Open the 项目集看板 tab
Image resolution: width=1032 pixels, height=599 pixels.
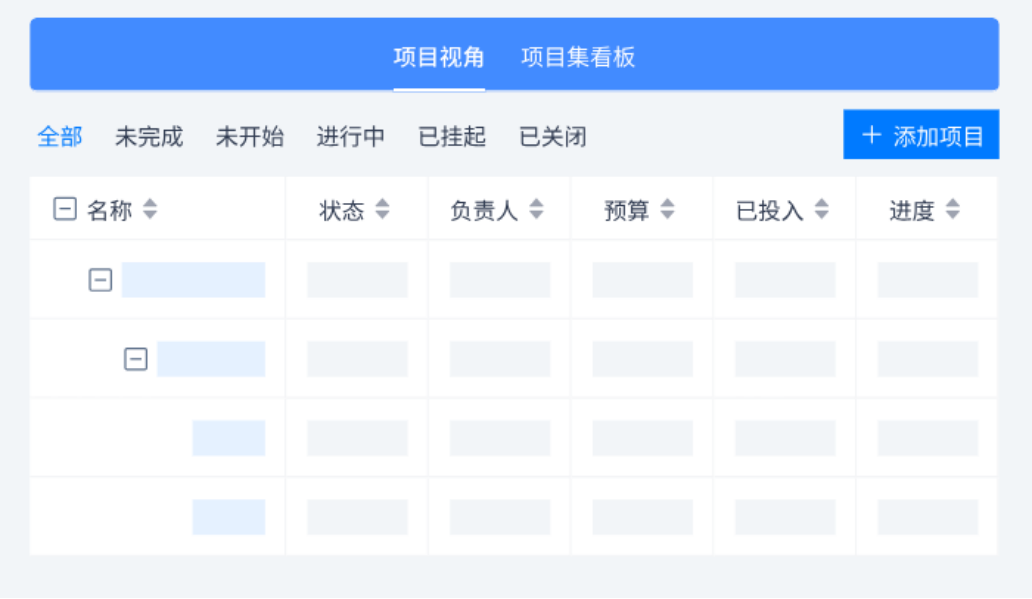578,57
